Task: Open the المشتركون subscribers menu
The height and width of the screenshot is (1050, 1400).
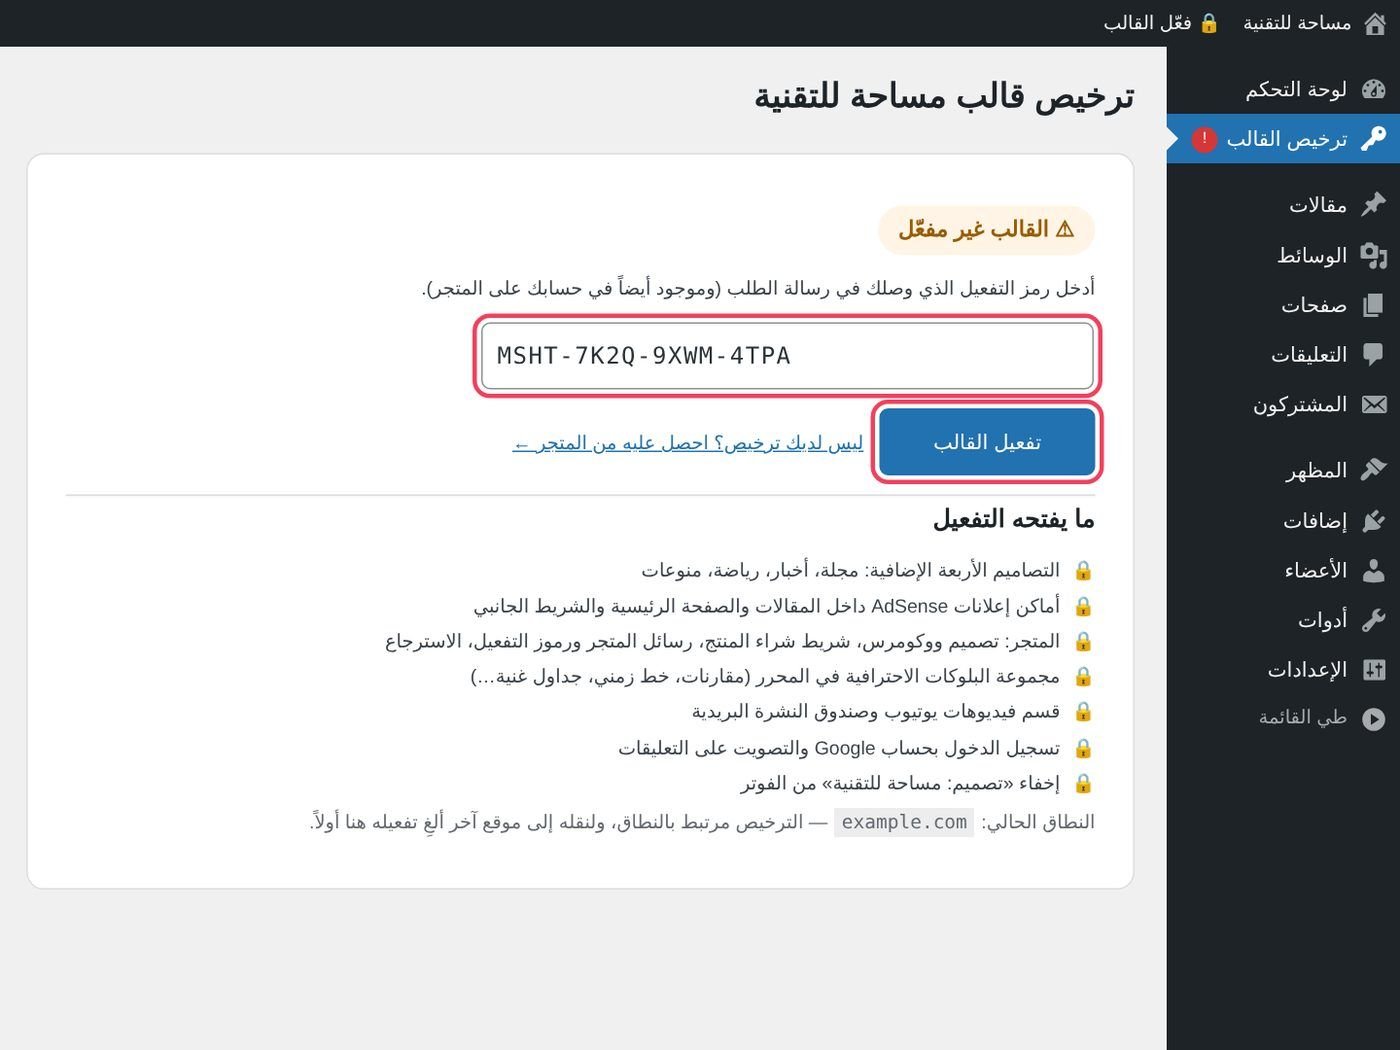Action: [1283, 405]
